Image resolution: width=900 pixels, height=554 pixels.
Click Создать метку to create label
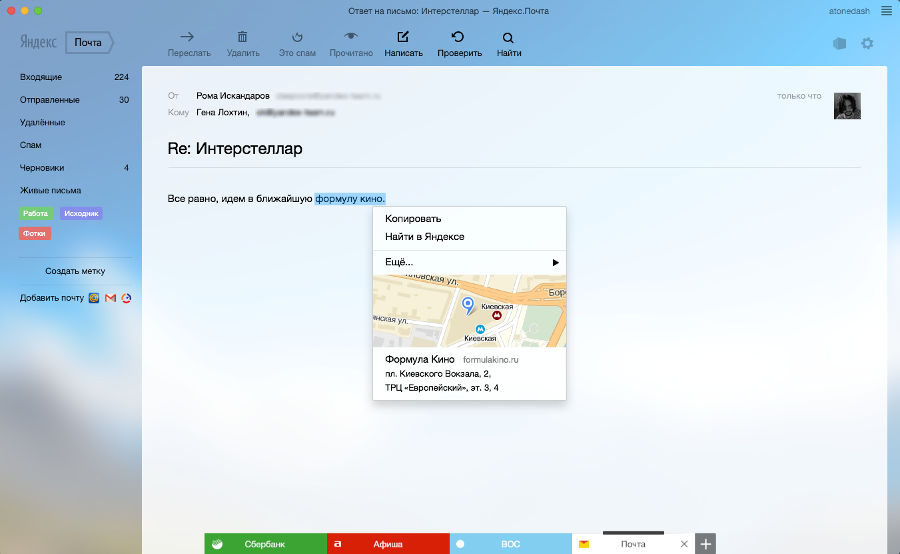pos(75,271)
